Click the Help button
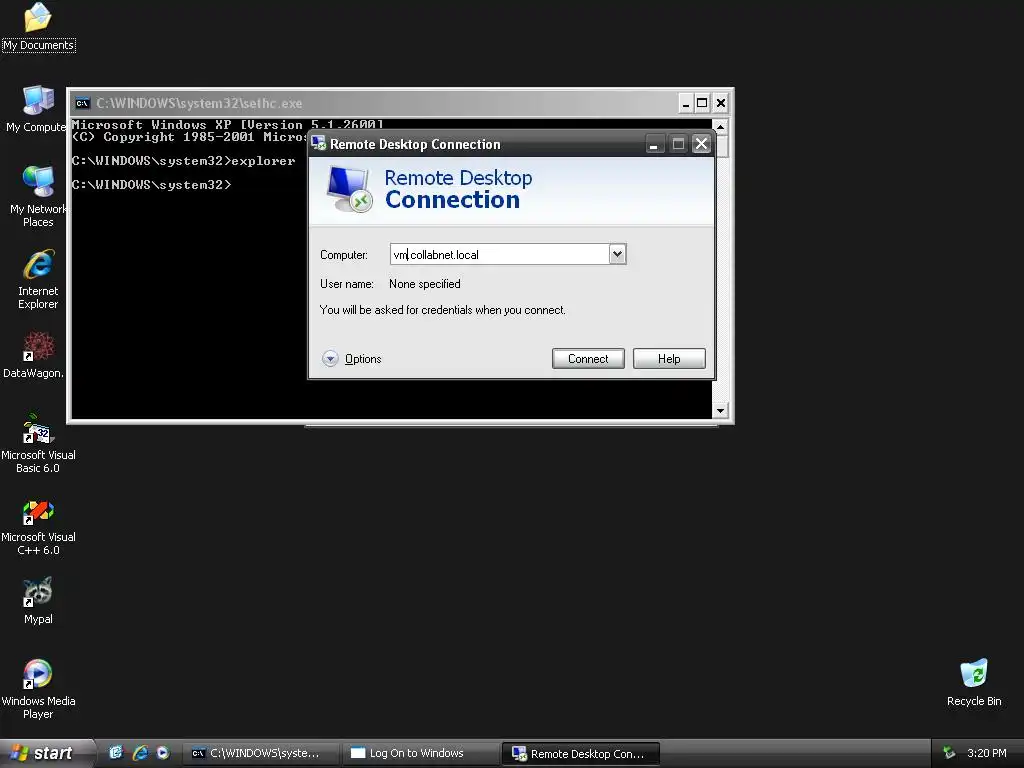Screen dimensions: 1024x768 [x=669, y=359]
